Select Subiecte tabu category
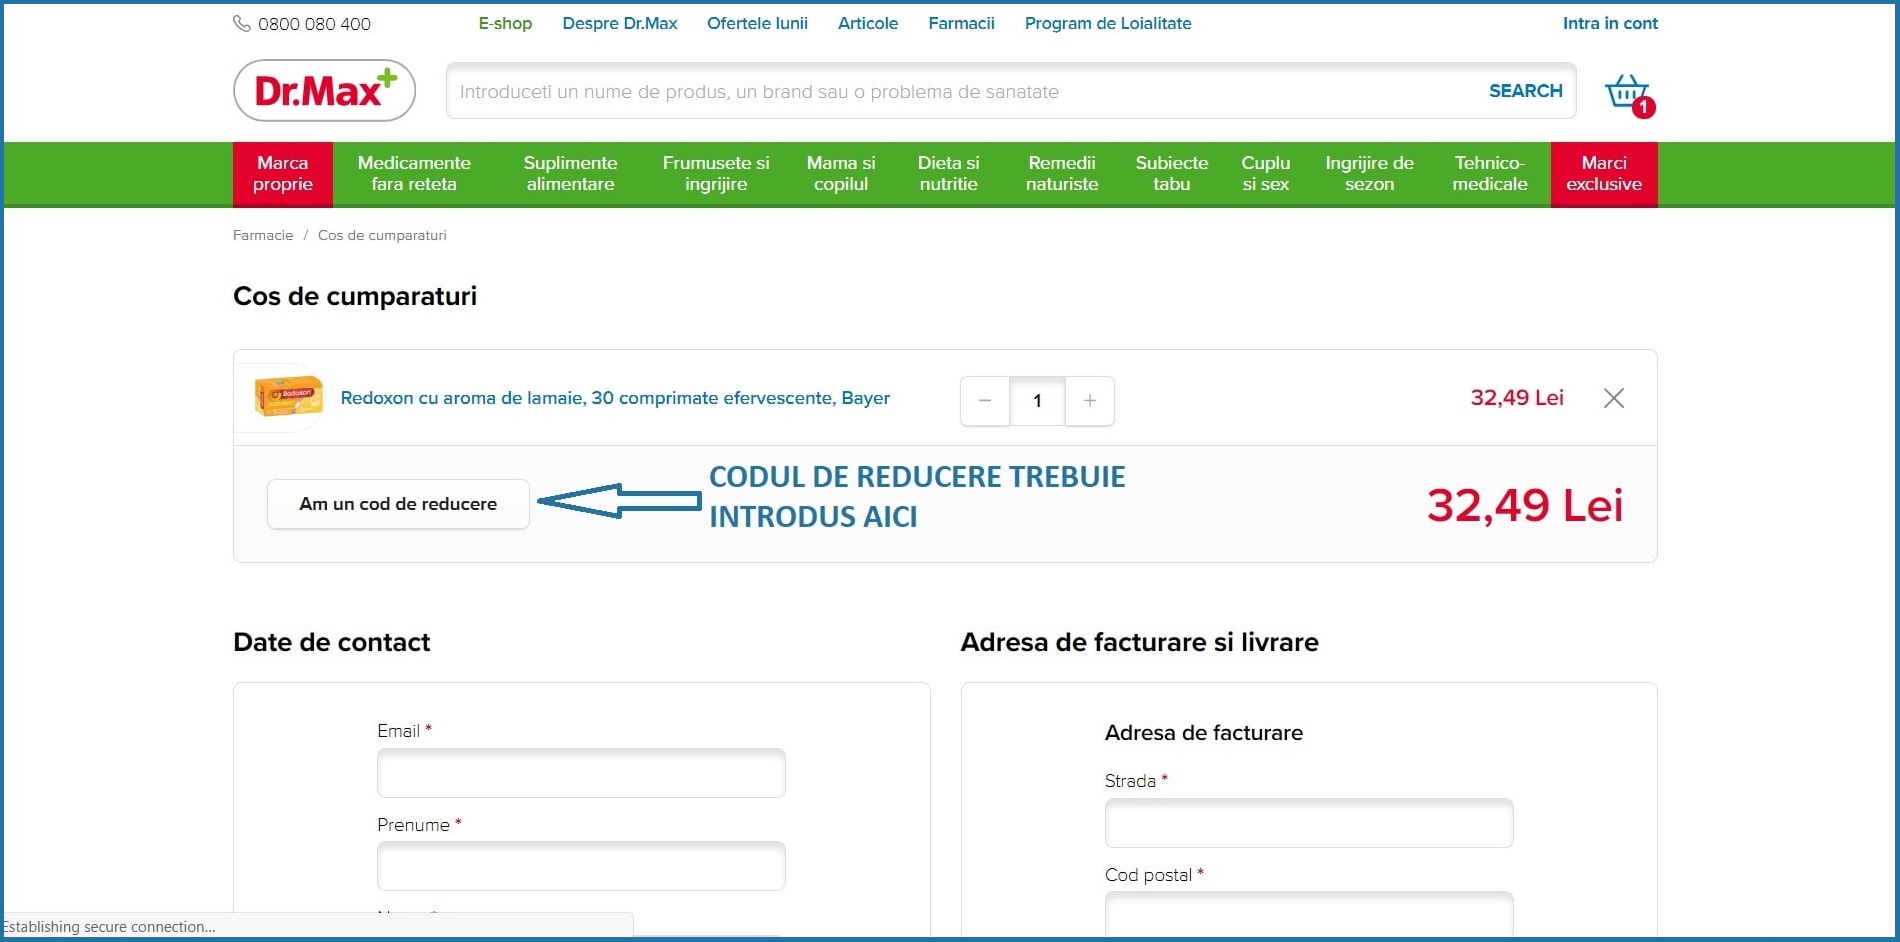The image size is (1900, 942). point(1172,174)
